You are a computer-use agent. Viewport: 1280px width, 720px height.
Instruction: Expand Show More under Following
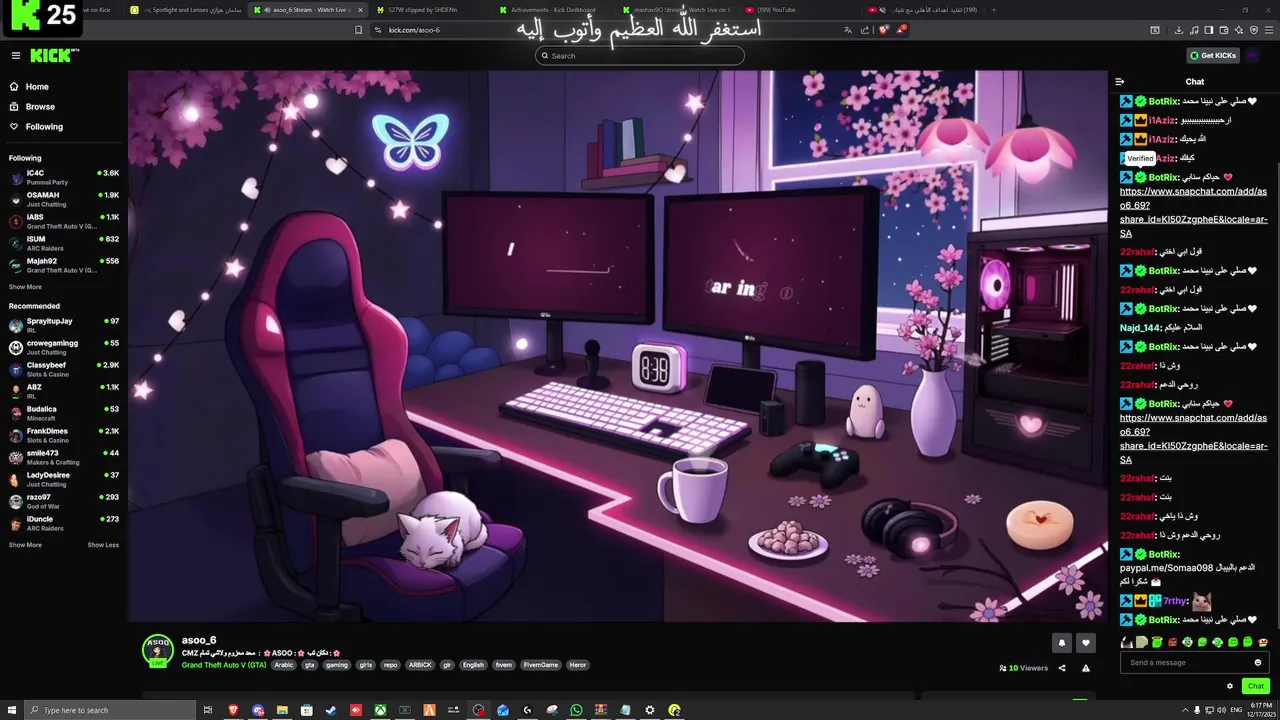point(25,287)
